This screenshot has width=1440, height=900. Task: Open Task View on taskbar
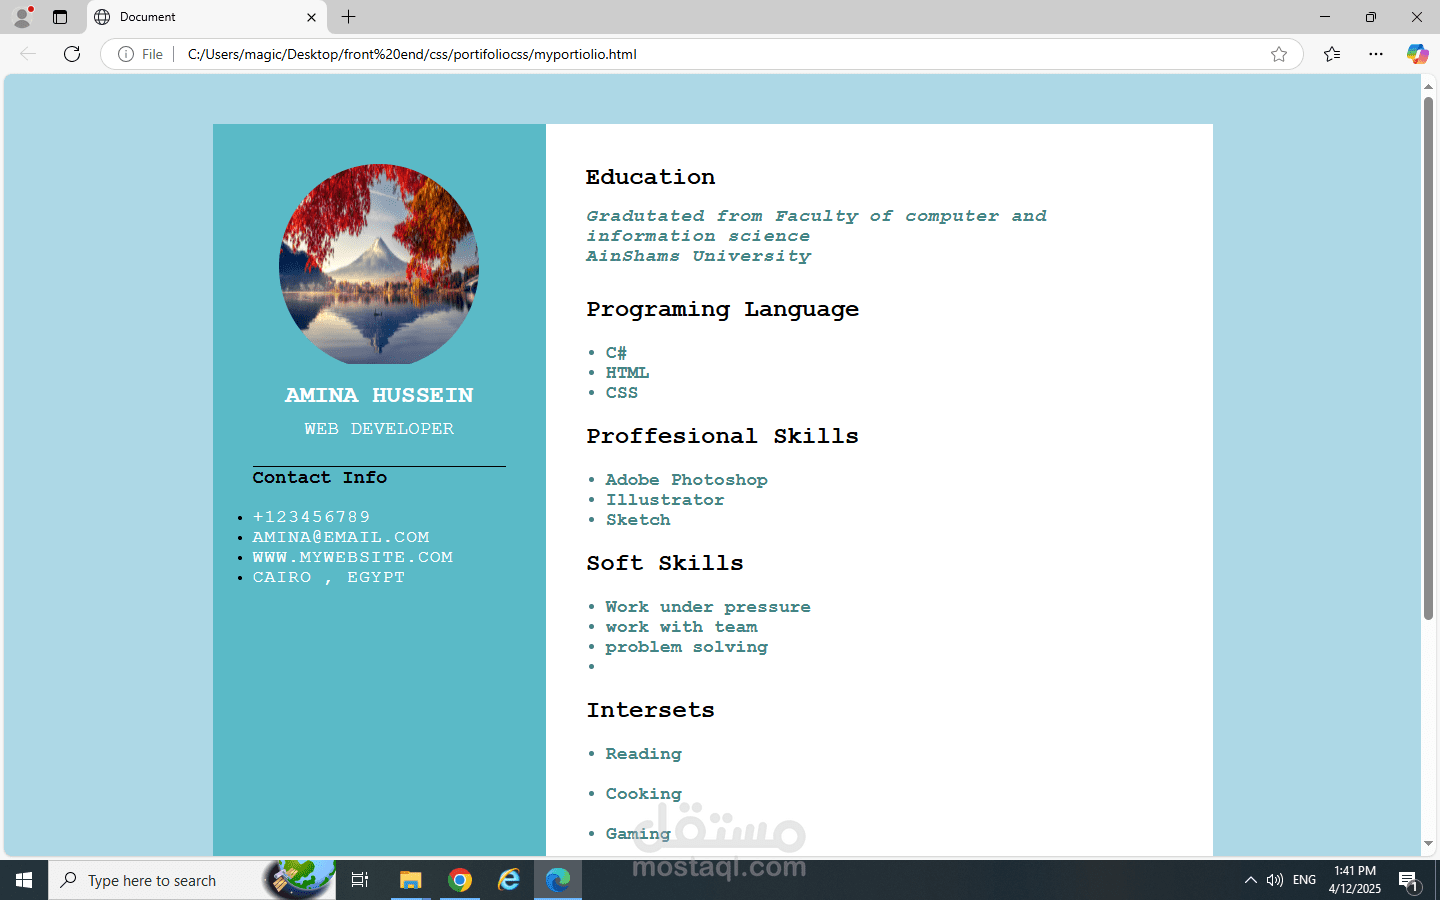pyautogui.click(x=360, y=880)
